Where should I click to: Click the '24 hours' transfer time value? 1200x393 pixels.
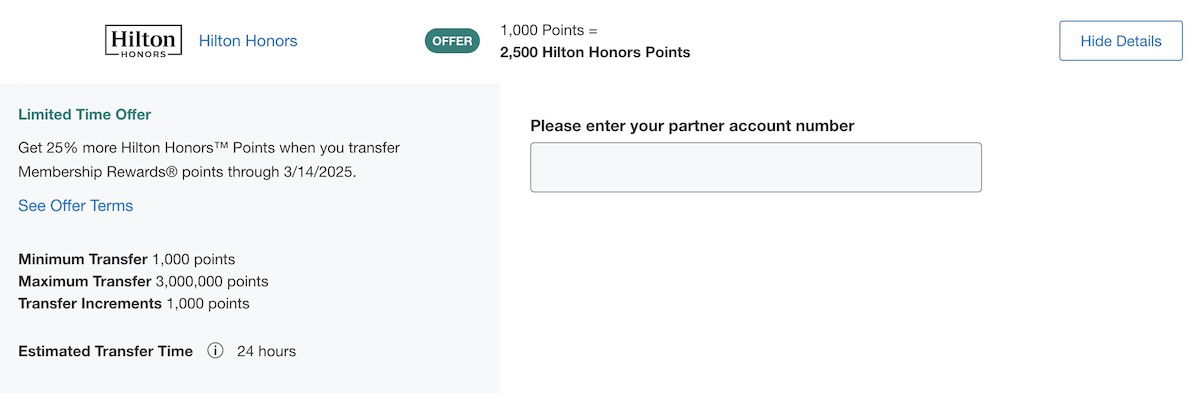coord(266,351)
